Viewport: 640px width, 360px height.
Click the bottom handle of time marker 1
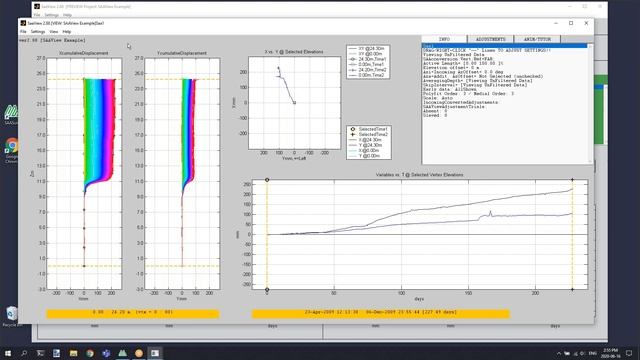click(267, 289)
